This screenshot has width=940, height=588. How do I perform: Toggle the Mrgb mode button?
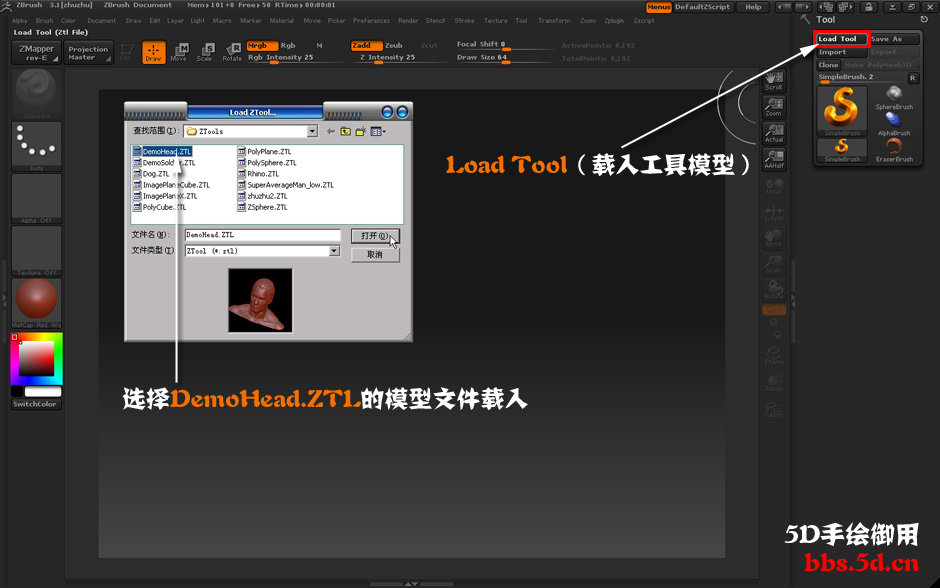point(262,46)
